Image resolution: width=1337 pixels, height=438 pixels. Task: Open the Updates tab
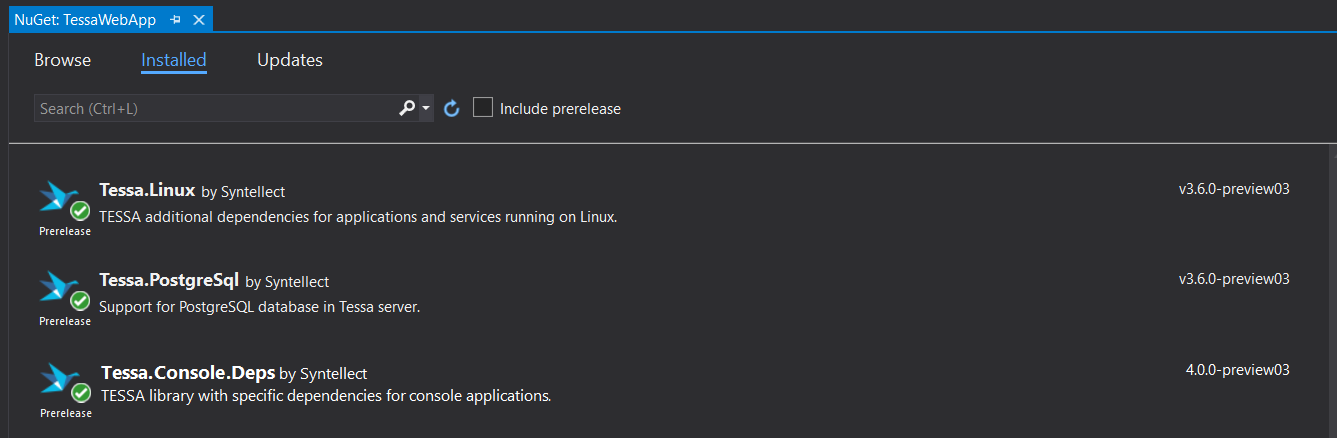click(289, 60)
